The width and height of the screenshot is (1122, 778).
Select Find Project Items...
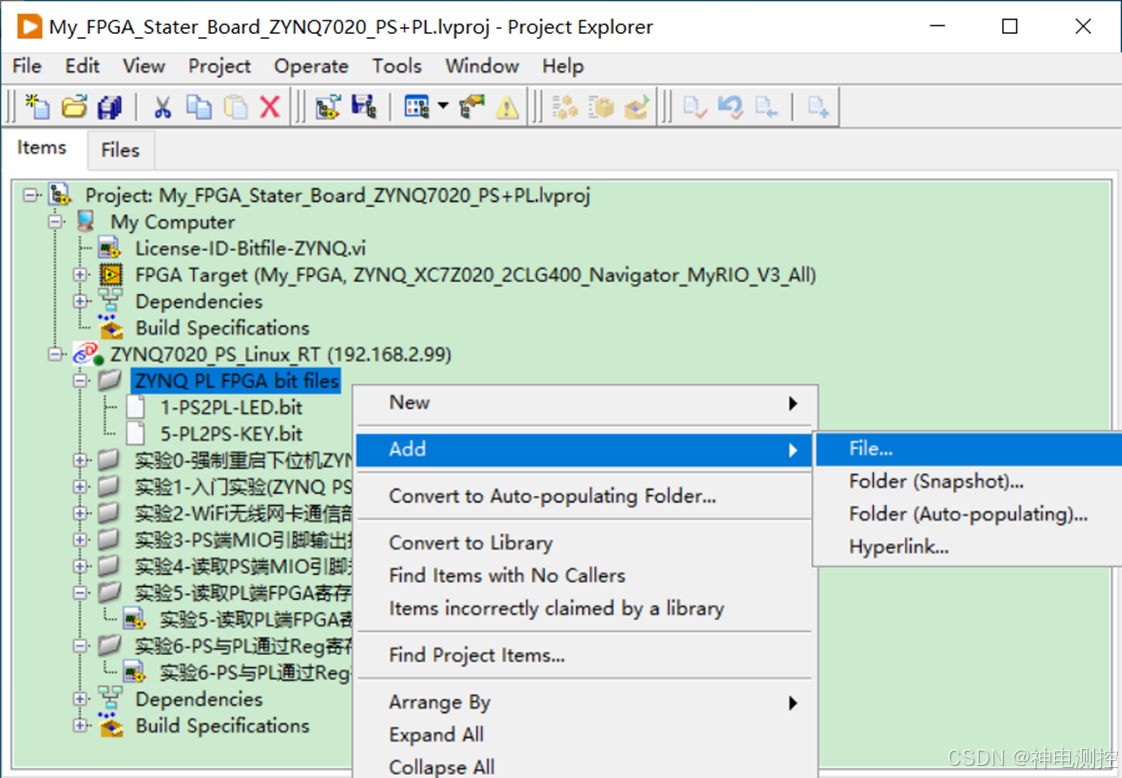point(585,655)
